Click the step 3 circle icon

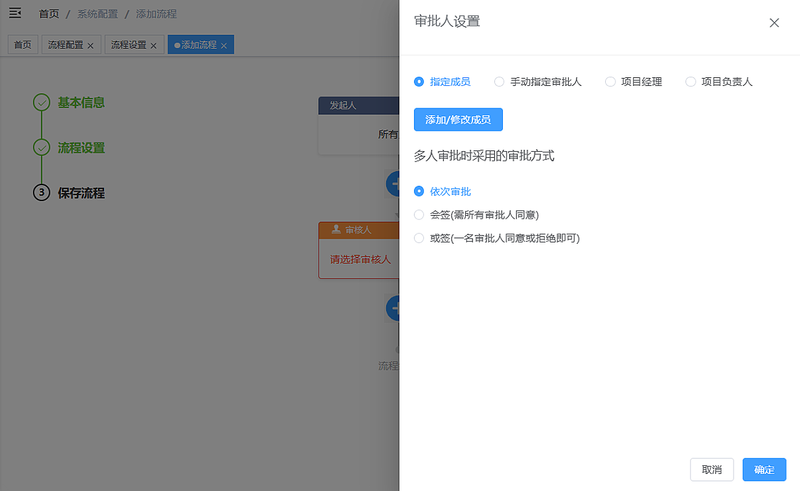point(41,192)
